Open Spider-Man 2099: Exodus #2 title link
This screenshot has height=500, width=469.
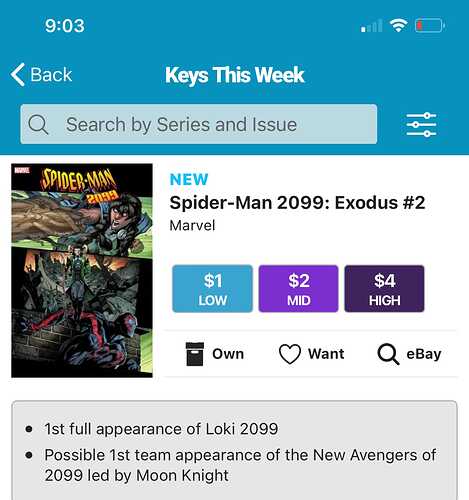pyautogui.click(x=297, y=203)
